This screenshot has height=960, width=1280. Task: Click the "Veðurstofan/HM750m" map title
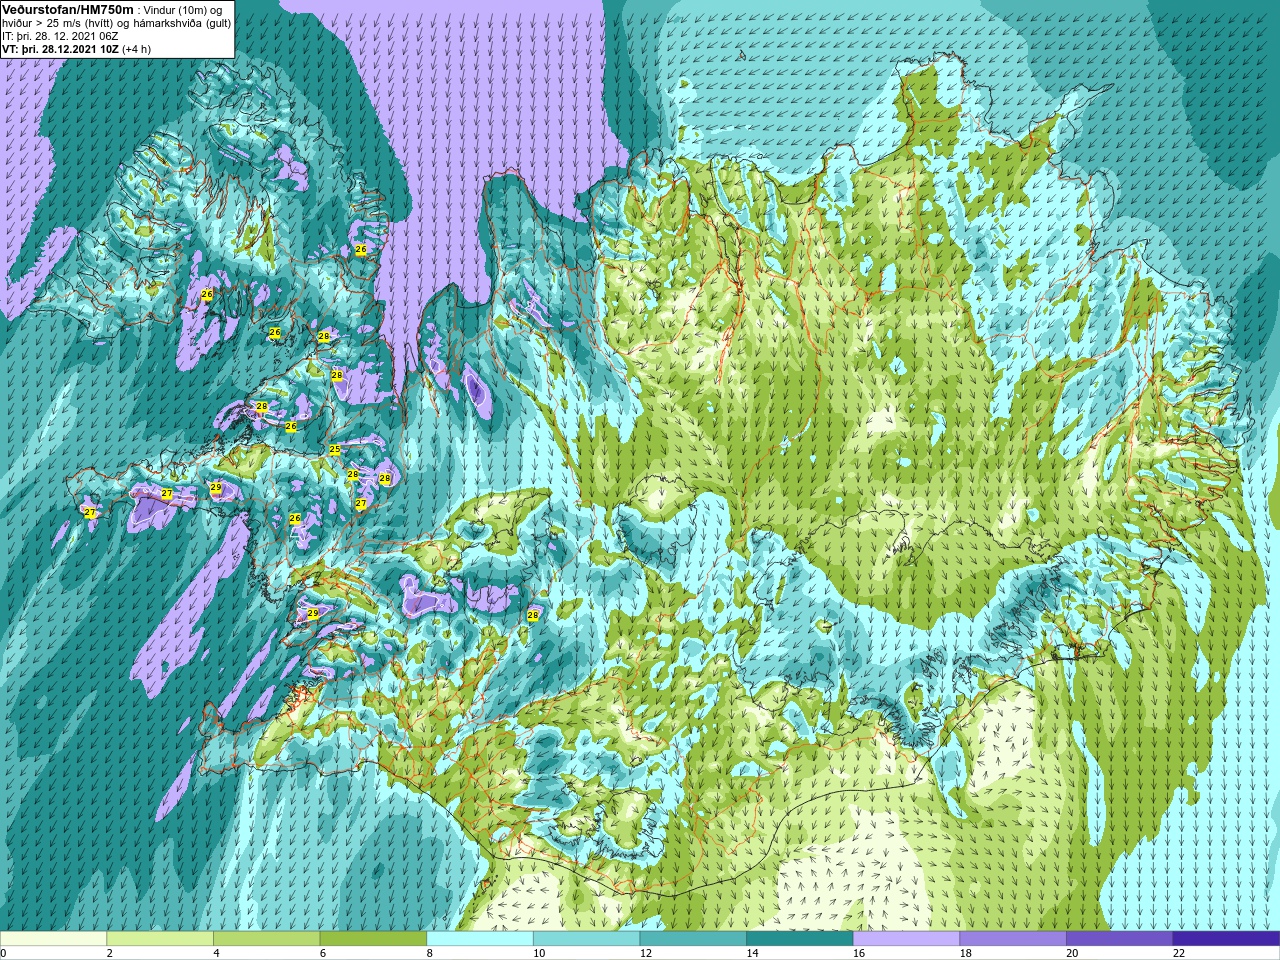click(x=67, y=9)
